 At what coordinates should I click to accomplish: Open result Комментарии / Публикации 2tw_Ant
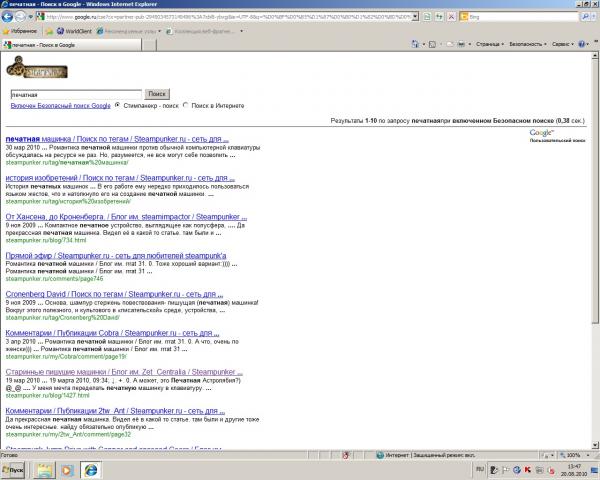[x=115, y=411]
